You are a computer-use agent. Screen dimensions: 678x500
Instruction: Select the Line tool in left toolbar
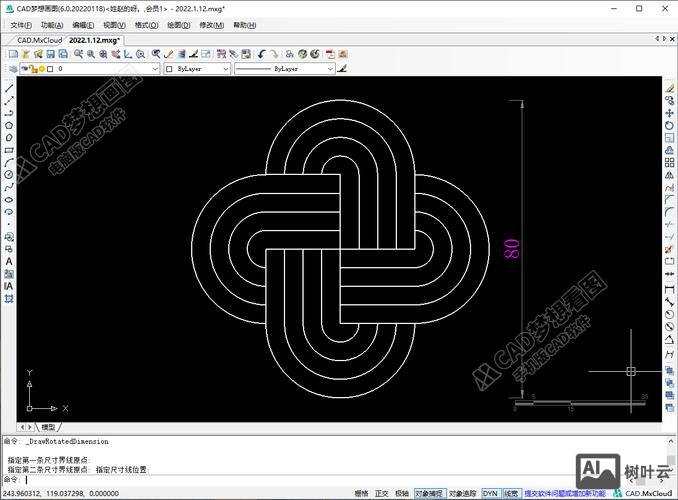[x=9, y=88]
